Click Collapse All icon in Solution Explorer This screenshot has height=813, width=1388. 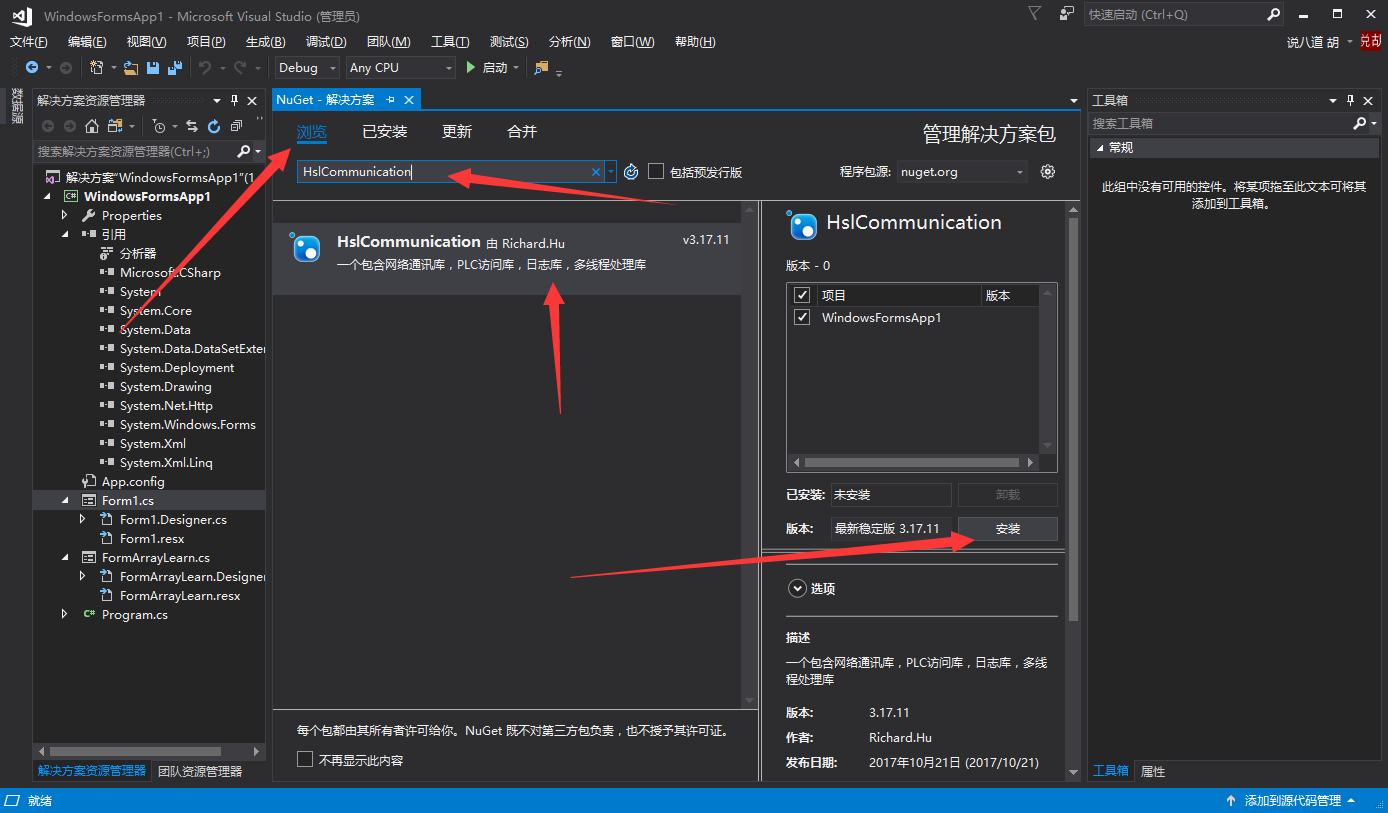coord(236,126)
